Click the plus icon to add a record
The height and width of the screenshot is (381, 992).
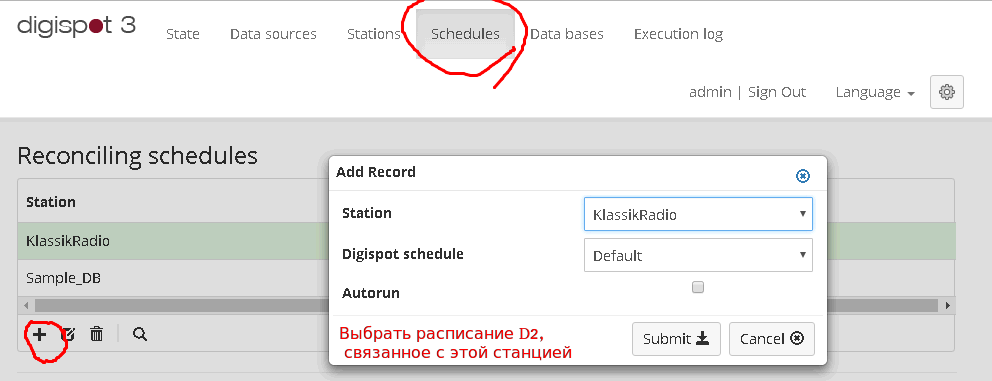pyautogui.click(x=40, y=334)
